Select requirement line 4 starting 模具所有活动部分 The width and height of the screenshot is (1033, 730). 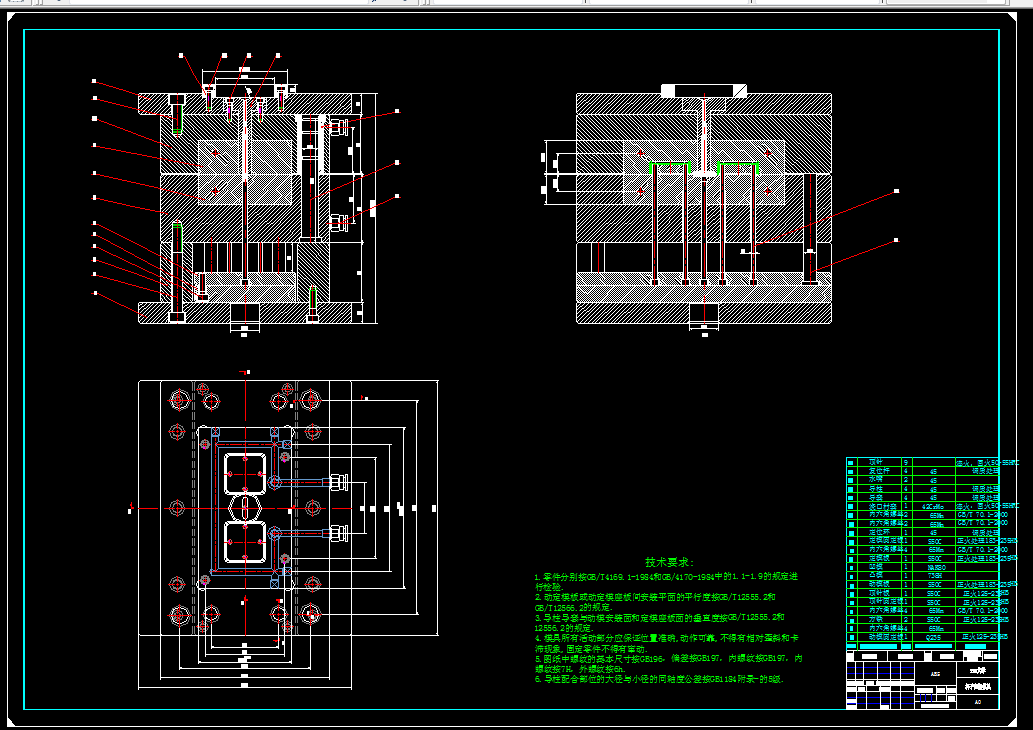[667, 642]
